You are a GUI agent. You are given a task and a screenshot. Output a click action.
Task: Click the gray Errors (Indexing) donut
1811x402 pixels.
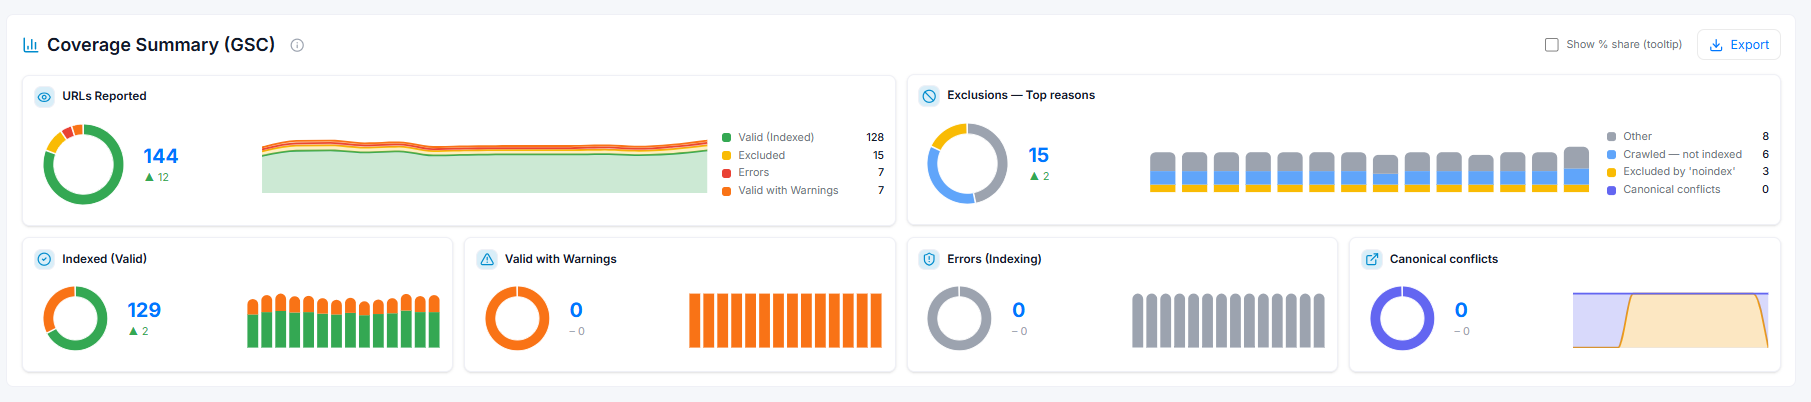pyautogui.click(x=959, y=318)
